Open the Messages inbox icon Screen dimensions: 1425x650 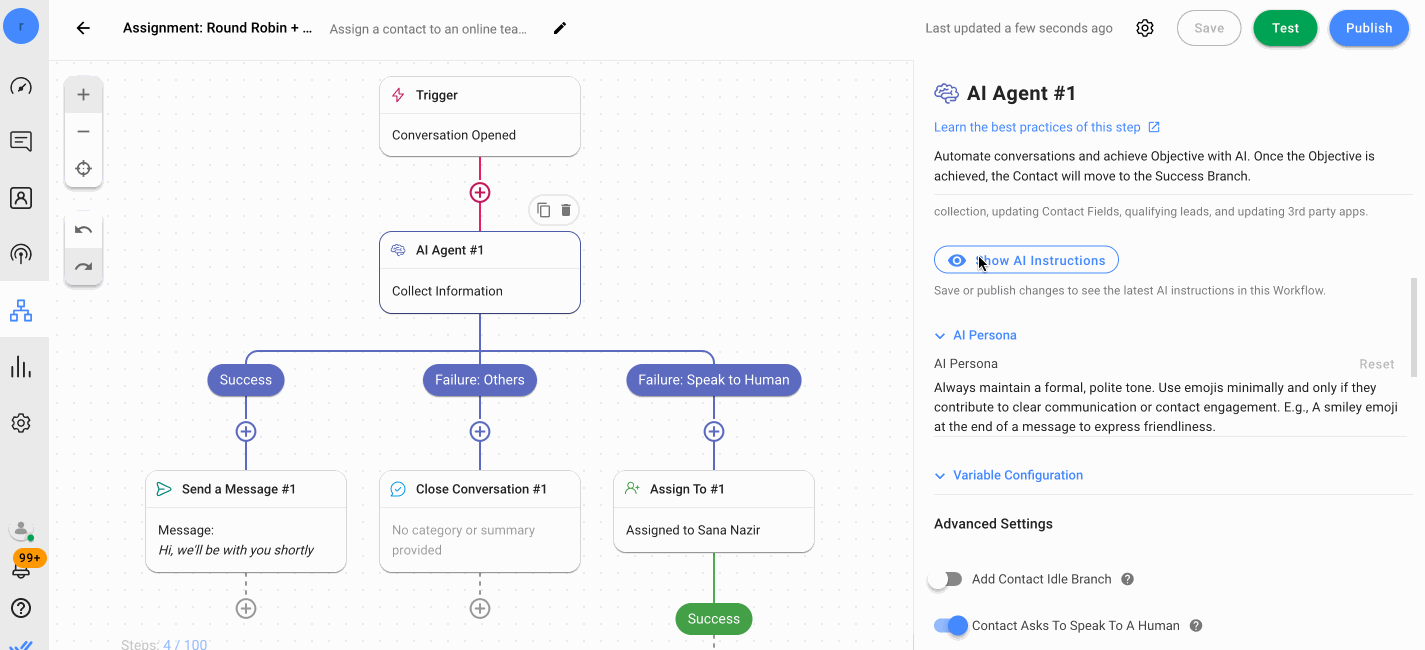[x=21, y=141]
